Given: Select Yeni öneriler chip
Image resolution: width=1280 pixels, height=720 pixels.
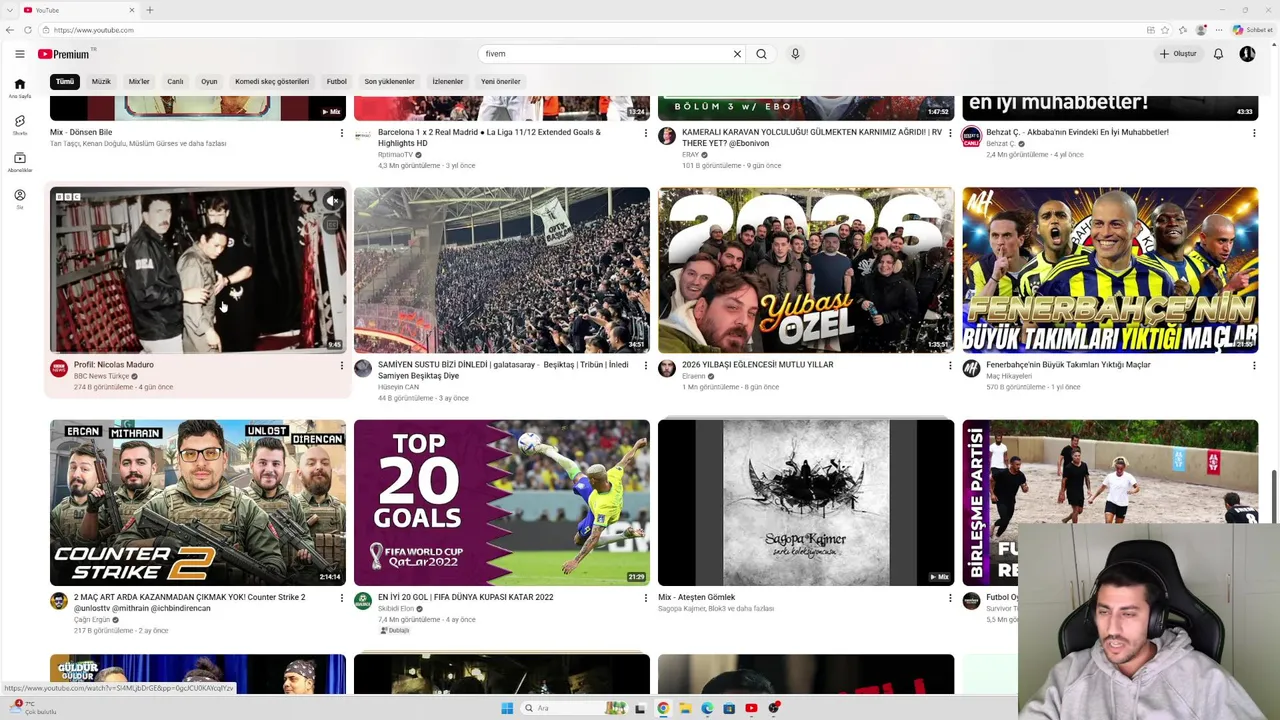Looking at the screenshot, I should (501, 82).
